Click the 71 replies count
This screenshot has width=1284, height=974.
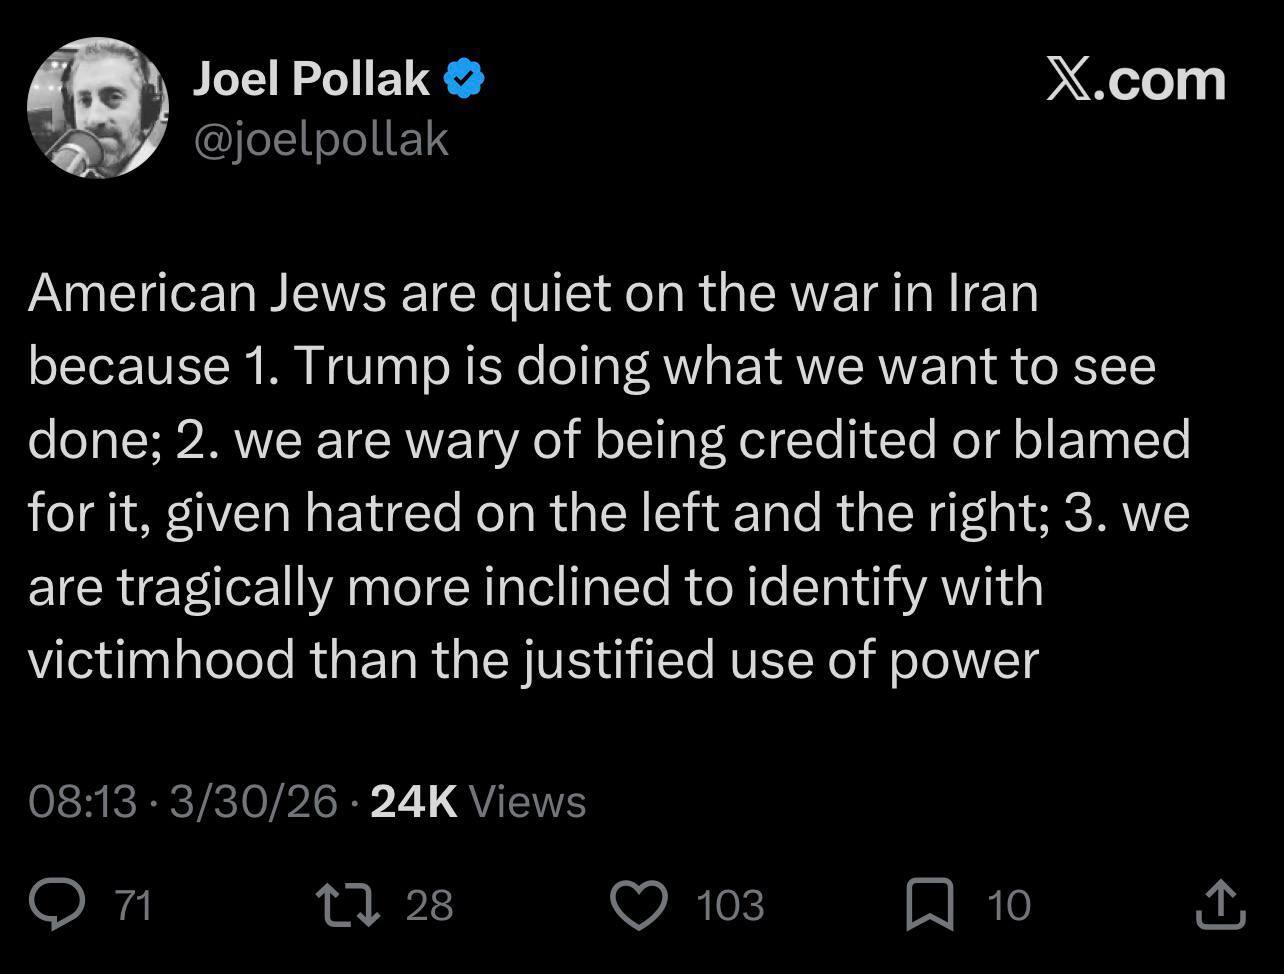pyautogui.click(x=133, y=905)
